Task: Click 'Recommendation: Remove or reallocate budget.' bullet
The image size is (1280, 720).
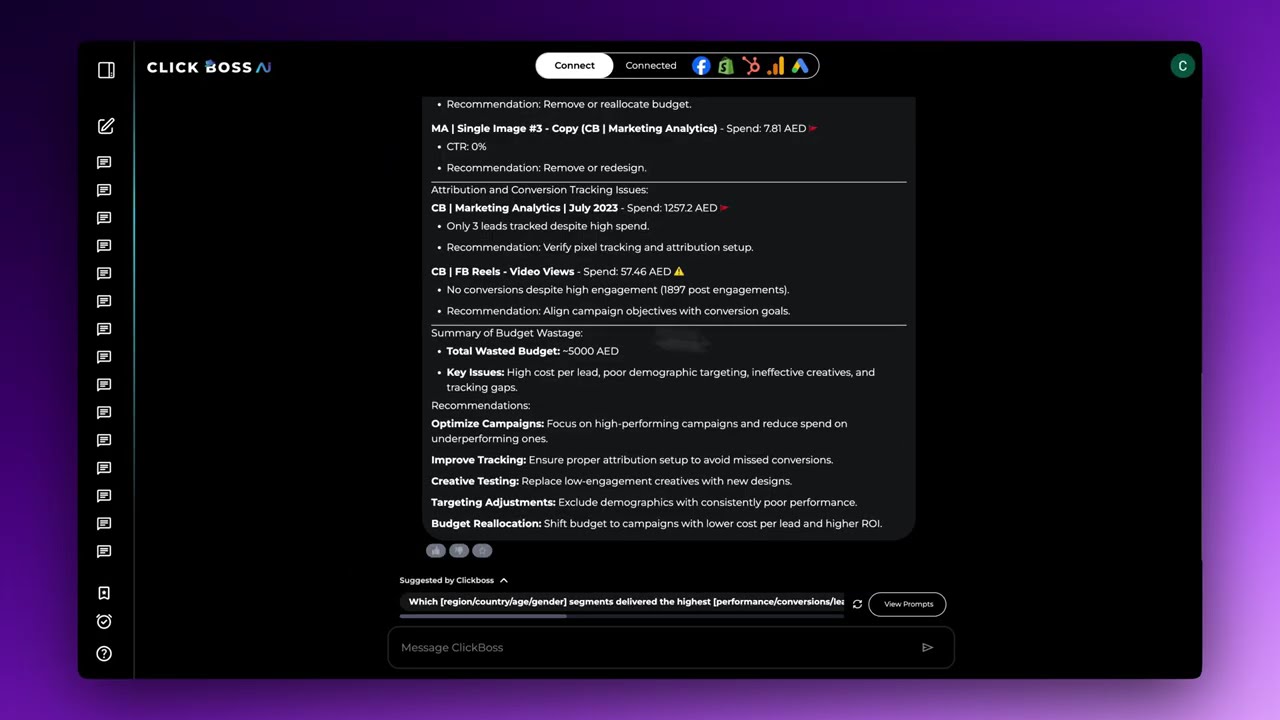Action: 568,104
